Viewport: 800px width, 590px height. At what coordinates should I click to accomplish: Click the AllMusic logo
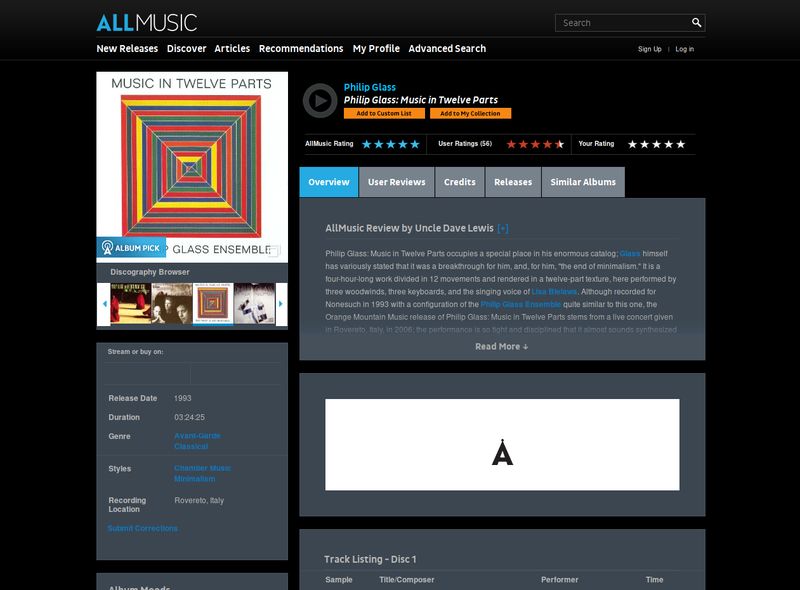(x=146, y=23)
